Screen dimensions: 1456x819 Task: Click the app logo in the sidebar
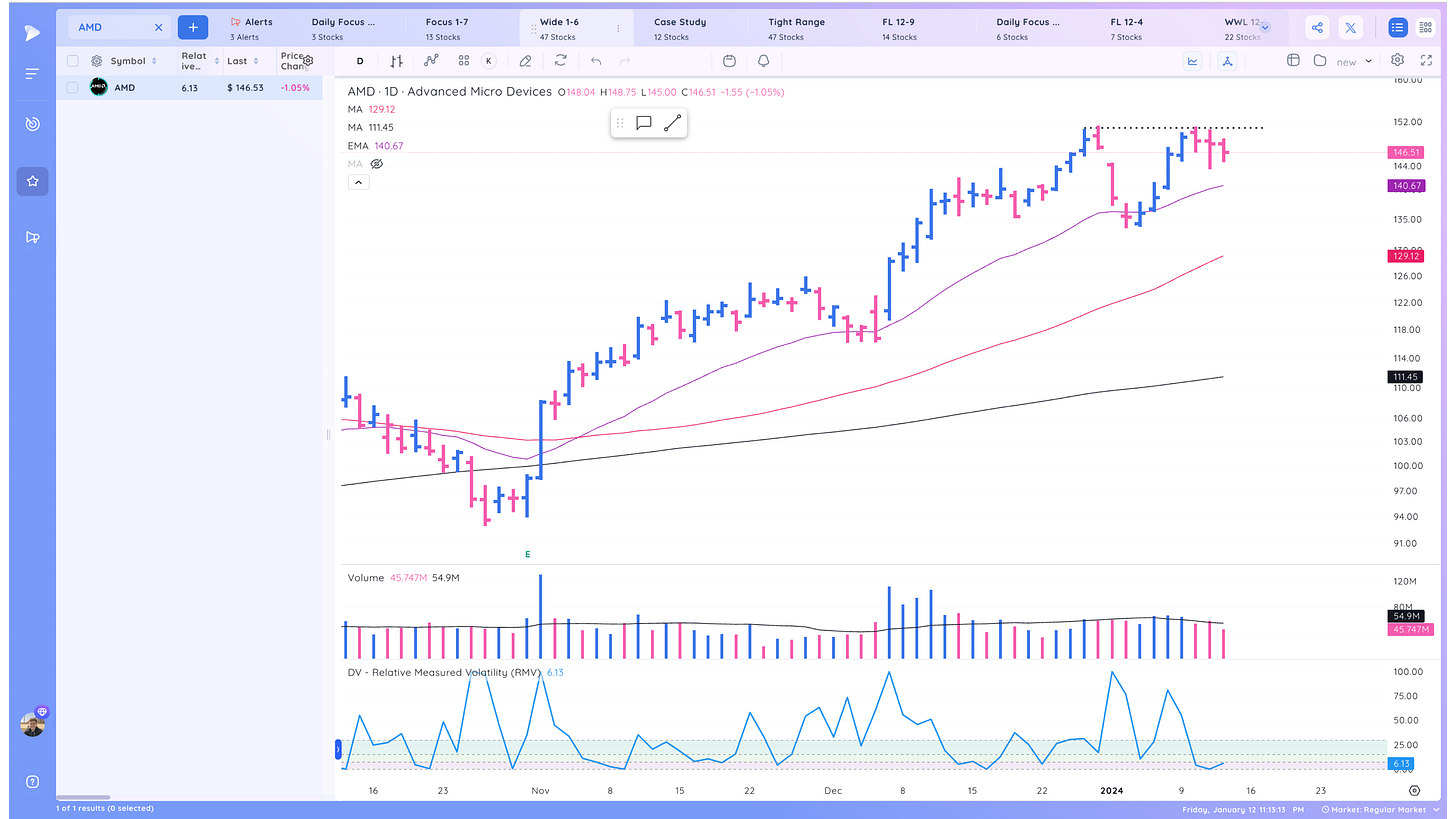click(x=32, y=33)
